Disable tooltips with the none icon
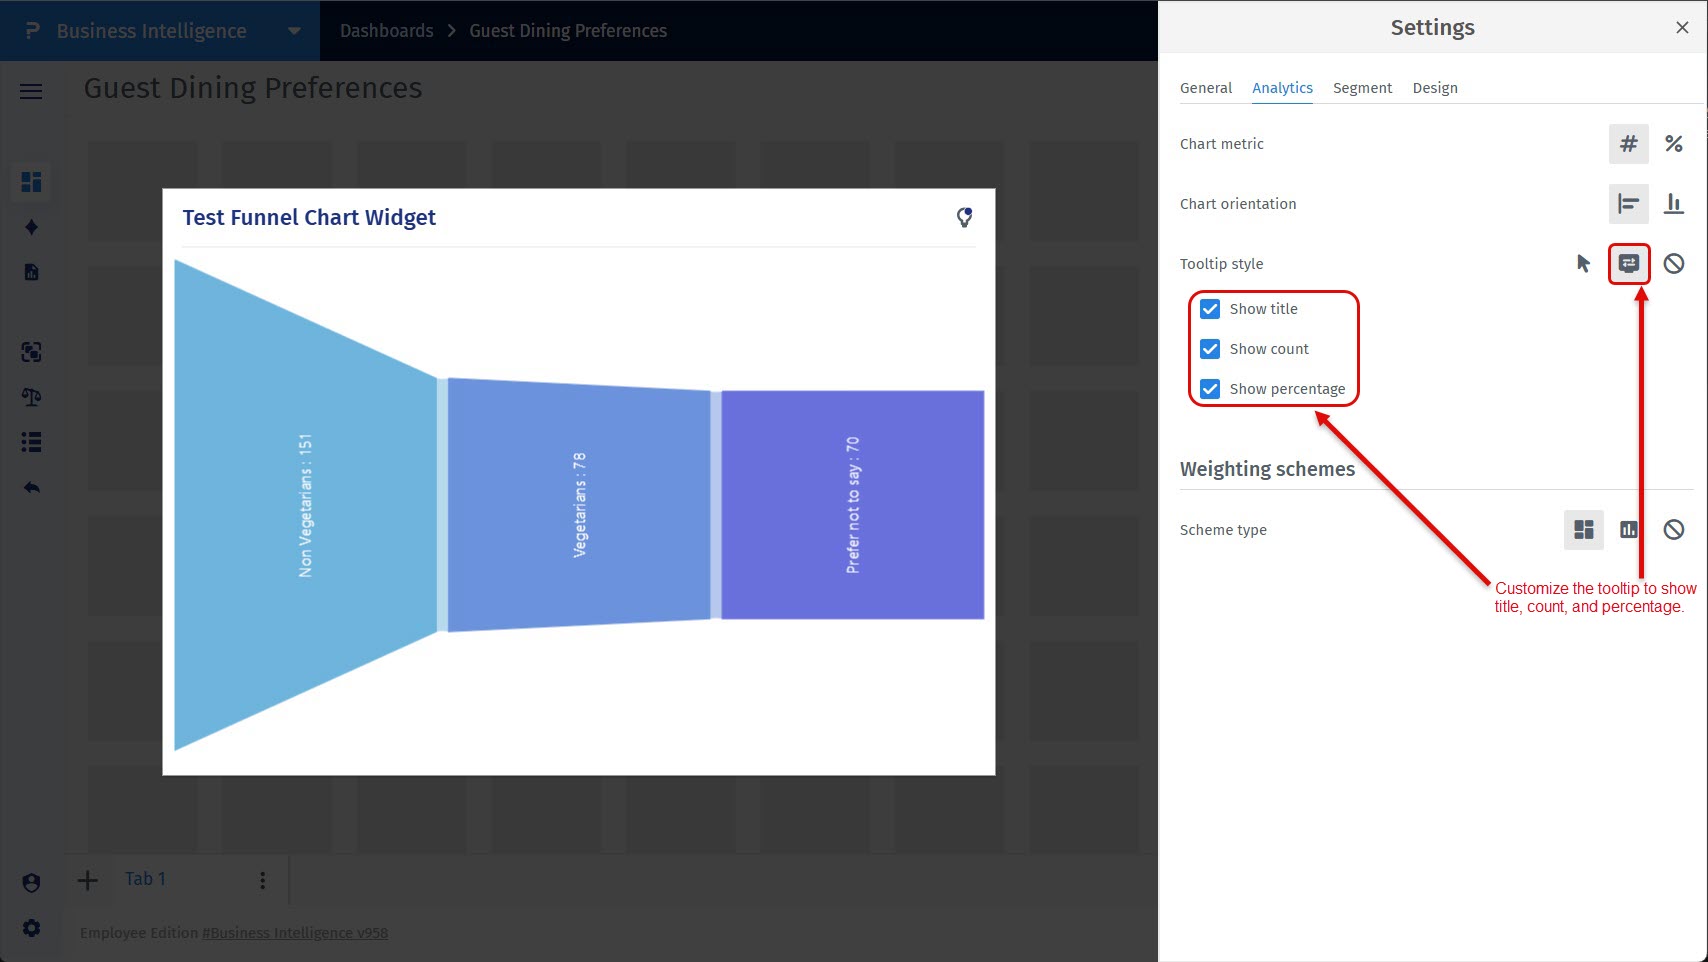 [x=1673, y=264]
